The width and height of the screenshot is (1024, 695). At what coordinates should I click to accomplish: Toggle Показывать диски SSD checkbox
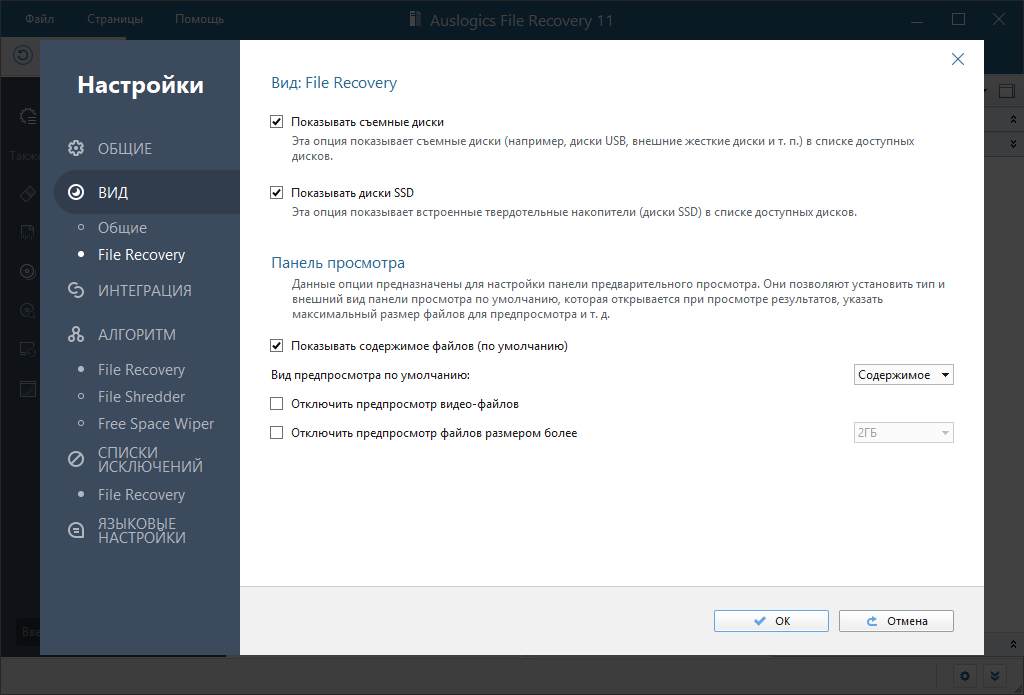coord(276,193)
